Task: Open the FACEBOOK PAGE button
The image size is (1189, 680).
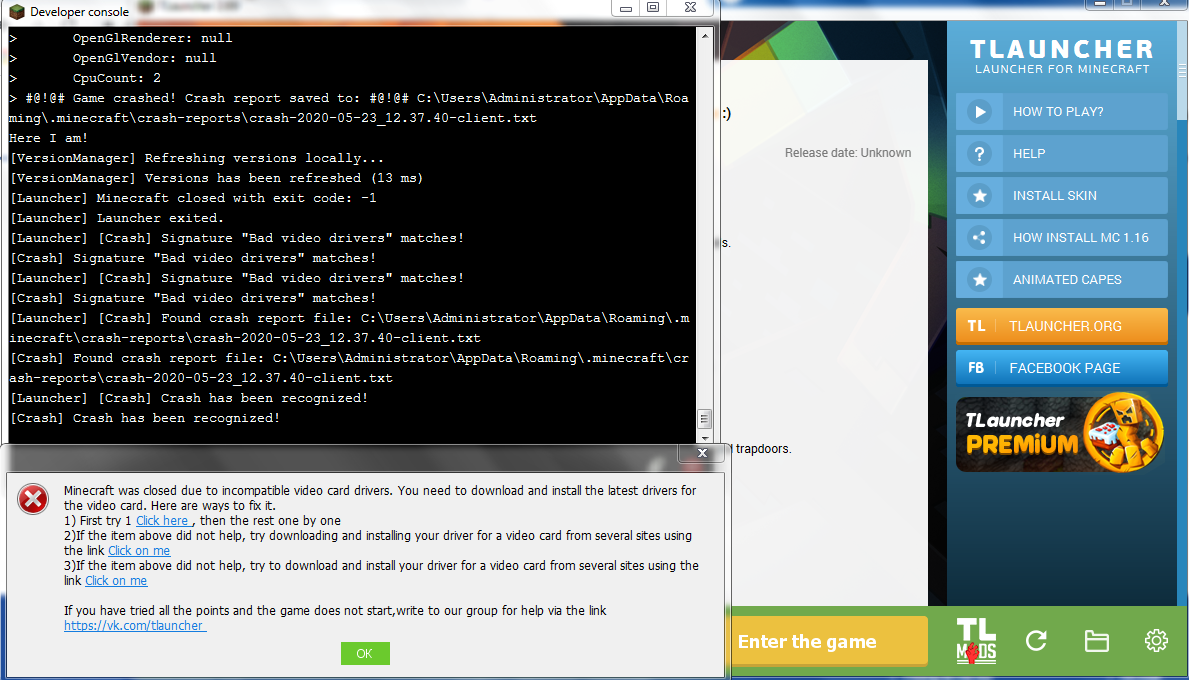Action: tap(1062, 368)
